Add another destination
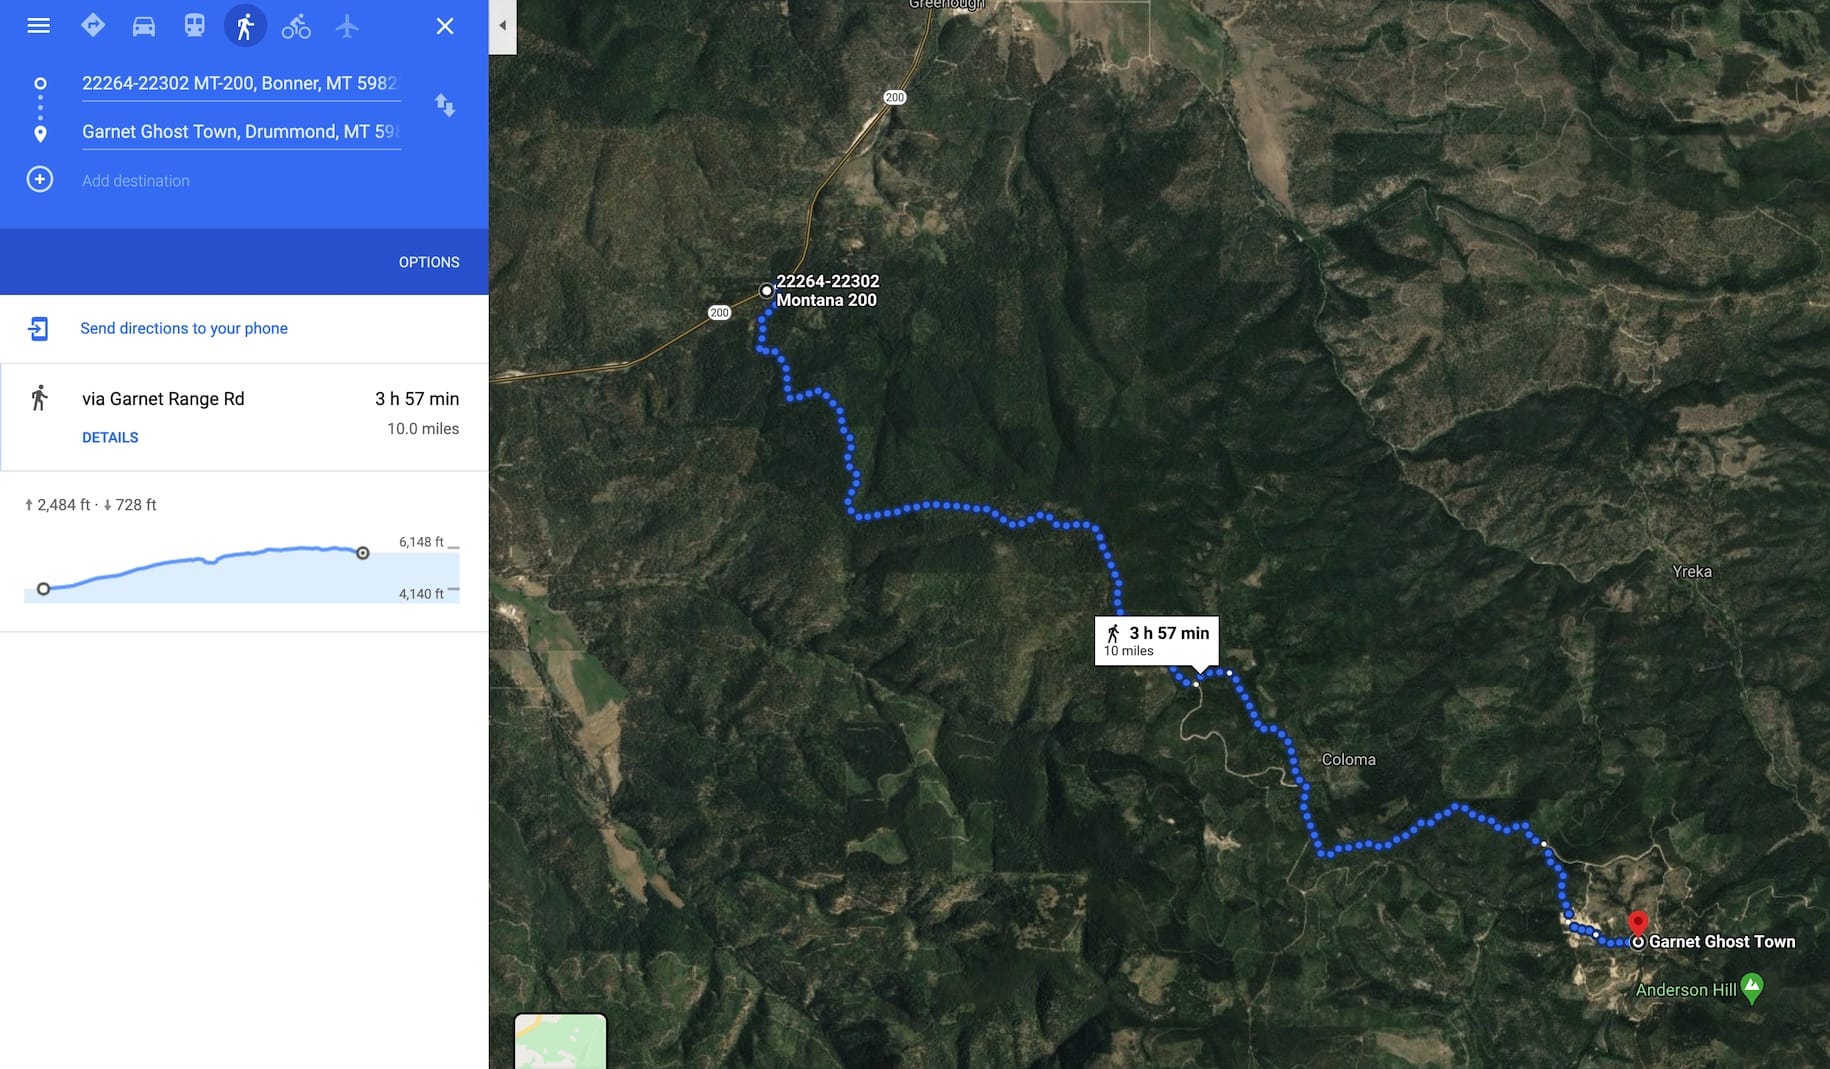The width and height of the screenshot is (1830, 1069). (136, 180)
